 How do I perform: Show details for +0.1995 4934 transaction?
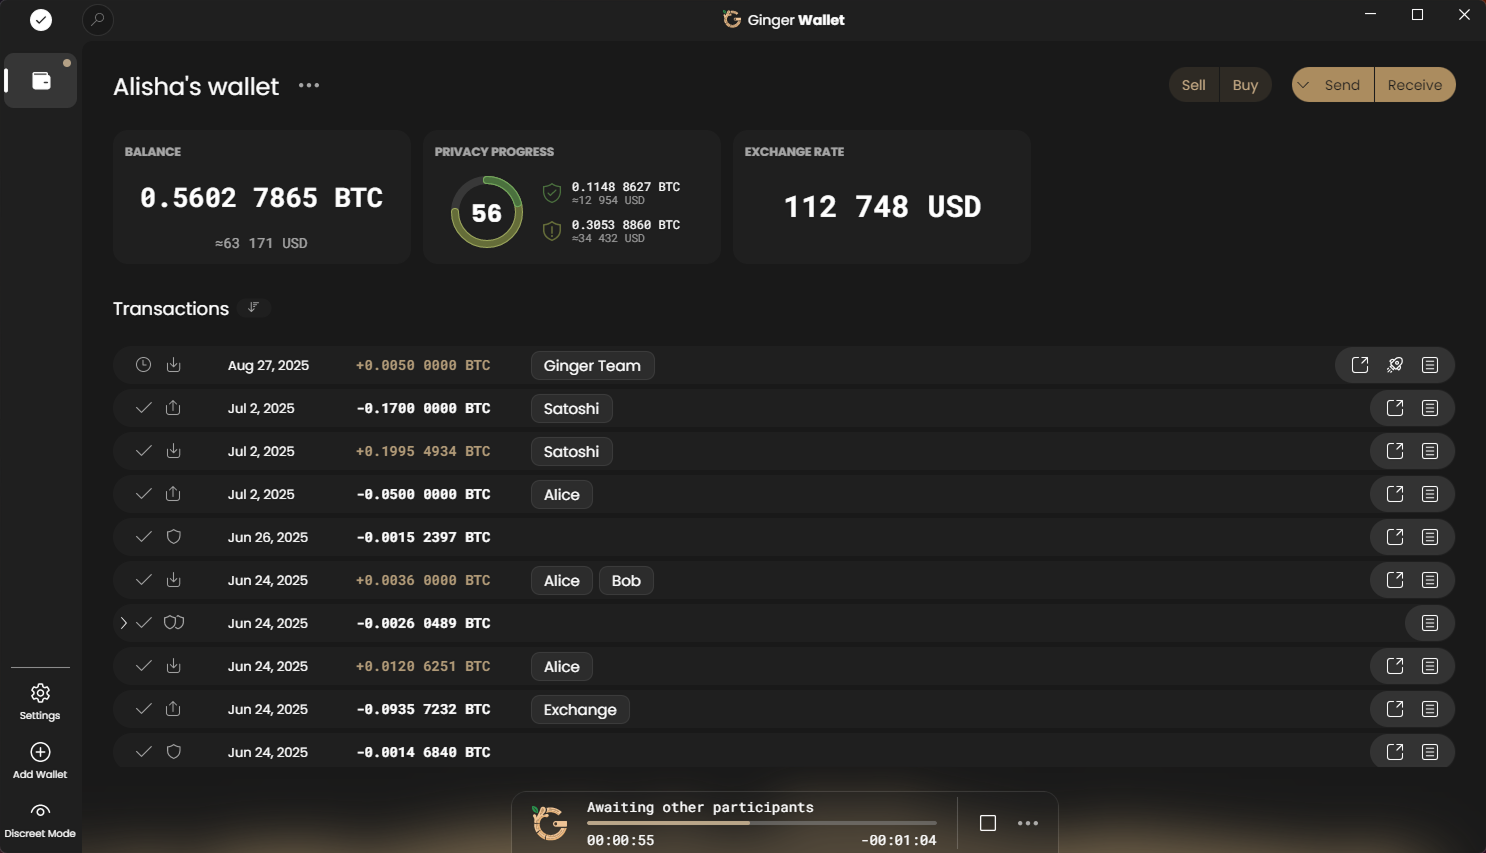(x=1430, y=451)
